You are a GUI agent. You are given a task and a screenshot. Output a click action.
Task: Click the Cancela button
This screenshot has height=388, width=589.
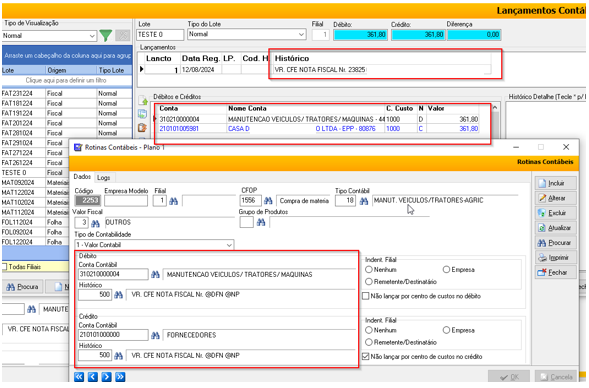click(556, 377)
